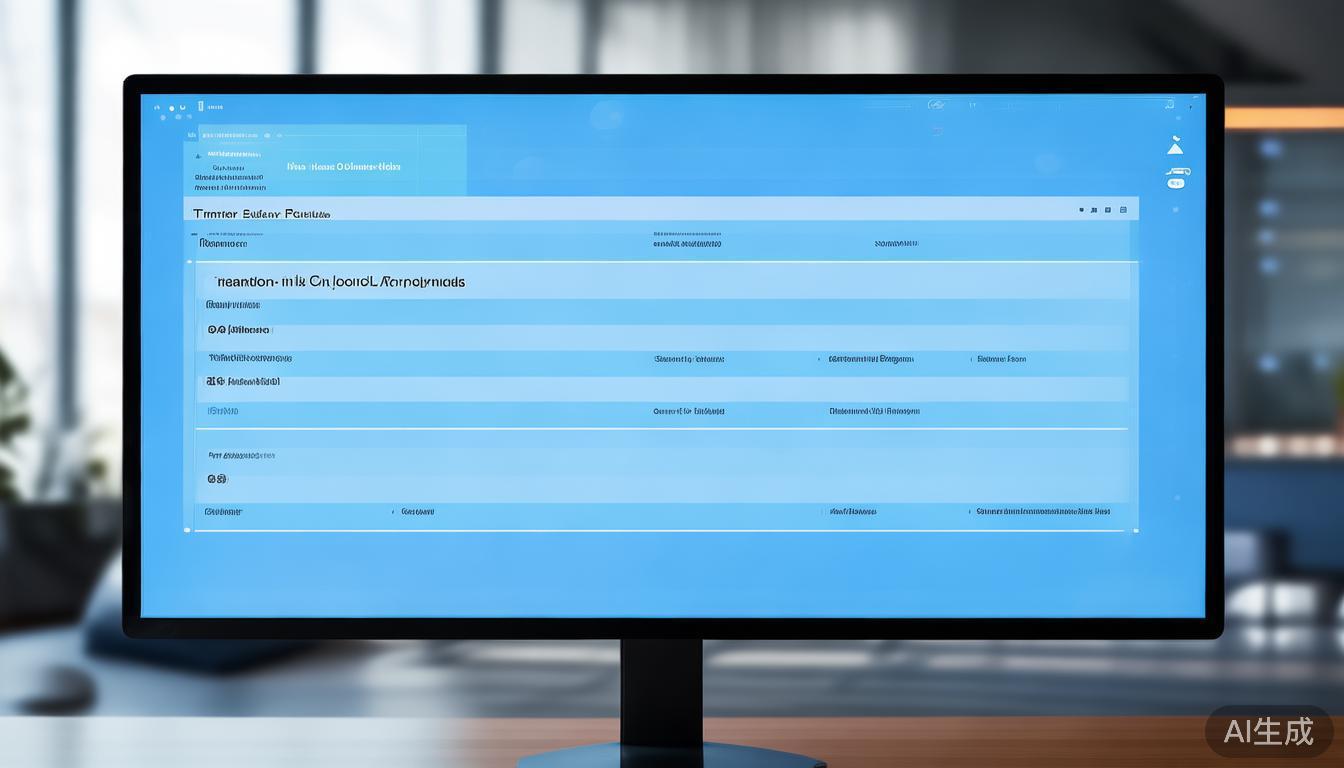Click the cloud-shaped icon in the top bar
This screenshot has width=1344, height=768.
(936, 105)
